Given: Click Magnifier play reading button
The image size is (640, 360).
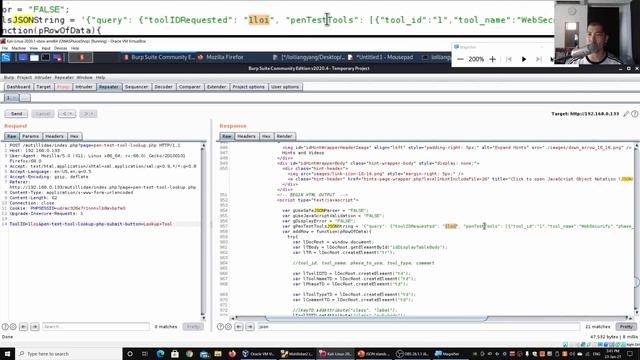Looking at the screenshot, I should pos(524,59).
